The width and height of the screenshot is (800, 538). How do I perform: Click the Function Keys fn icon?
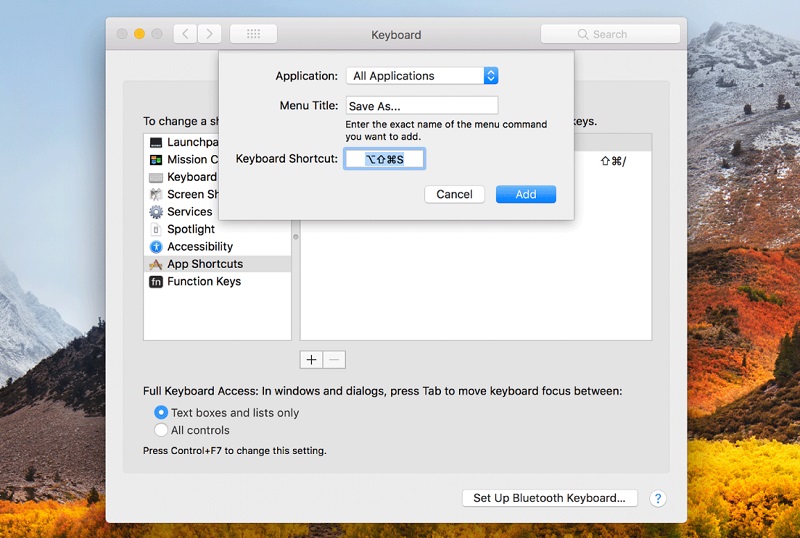[x=156, y=282]
